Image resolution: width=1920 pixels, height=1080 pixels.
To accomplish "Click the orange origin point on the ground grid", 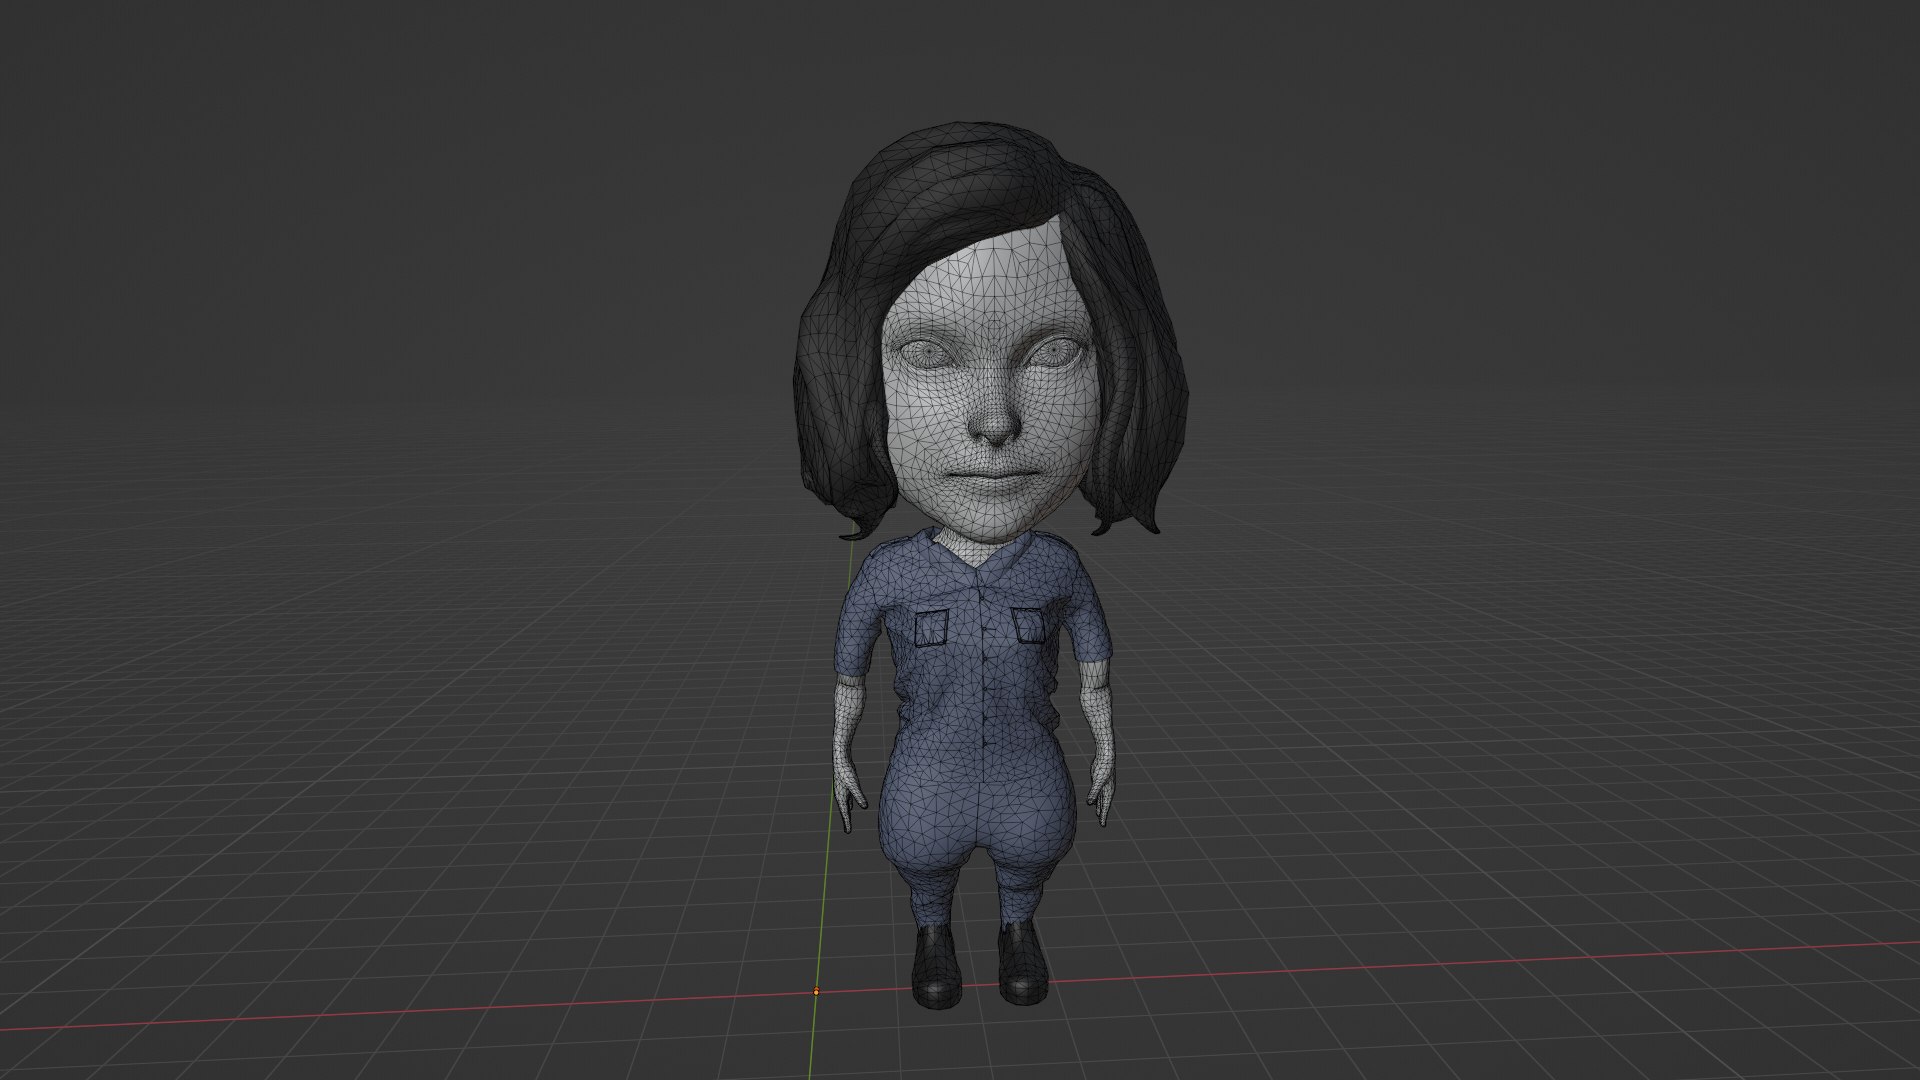I will point(816,991).
